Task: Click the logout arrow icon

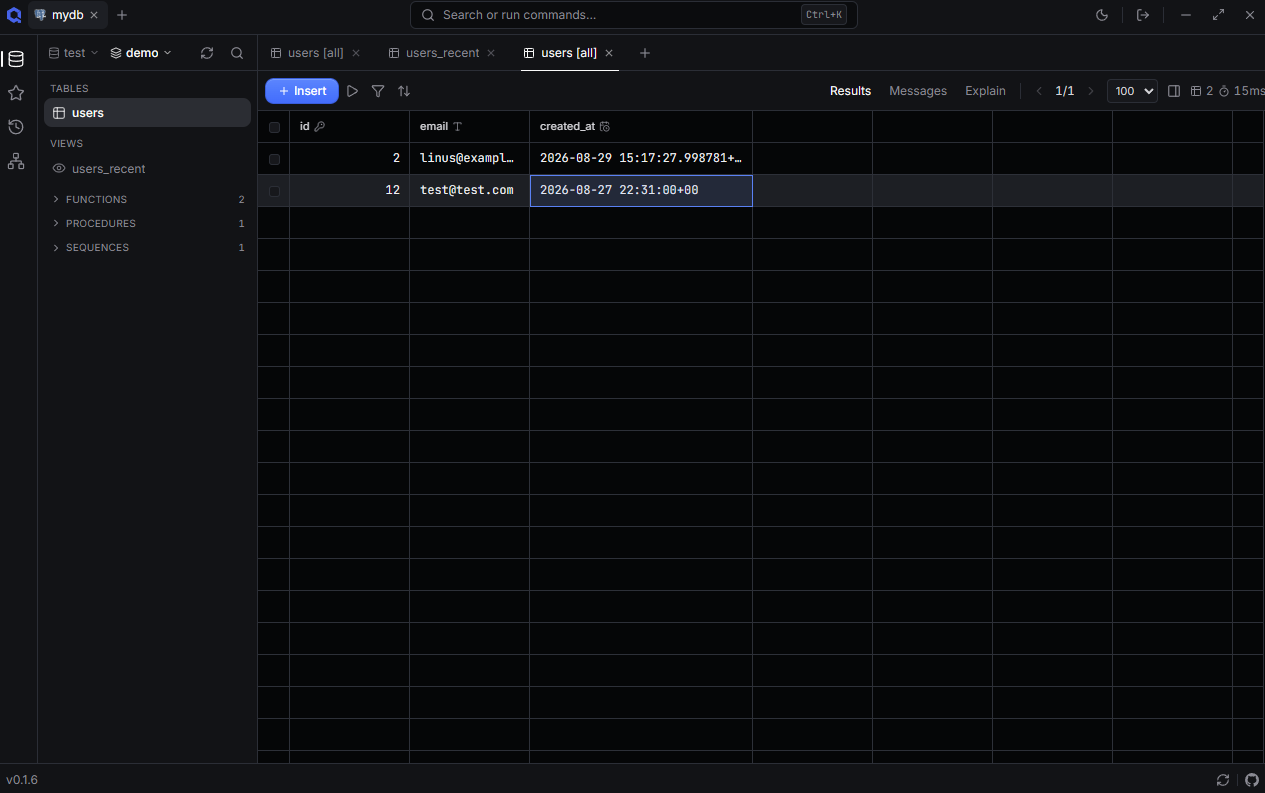Action: [x=1143, y=15]
